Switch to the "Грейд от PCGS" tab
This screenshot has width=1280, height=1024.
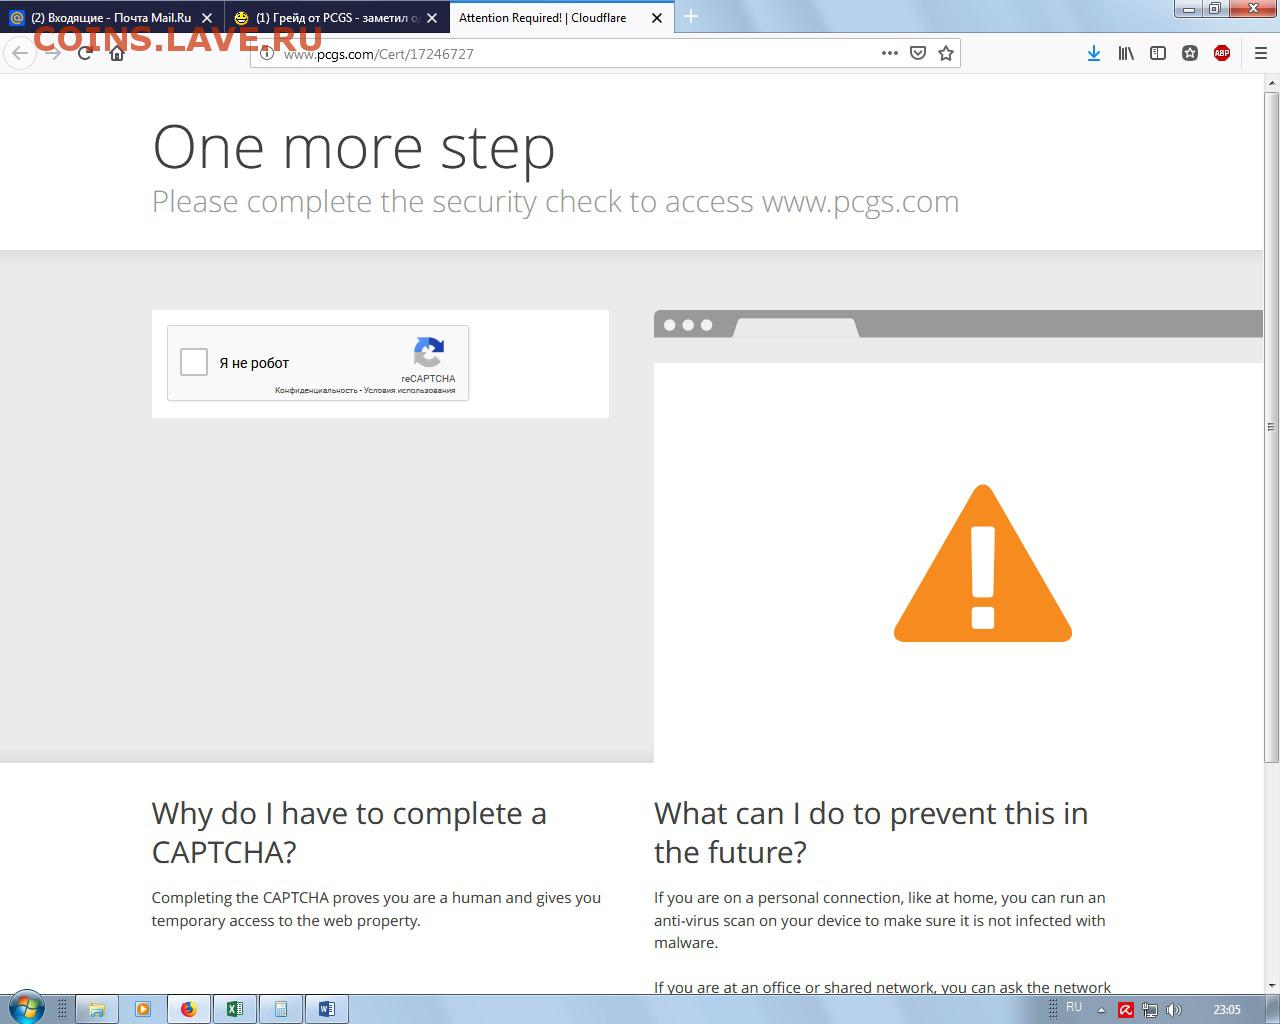coord(337,18)
